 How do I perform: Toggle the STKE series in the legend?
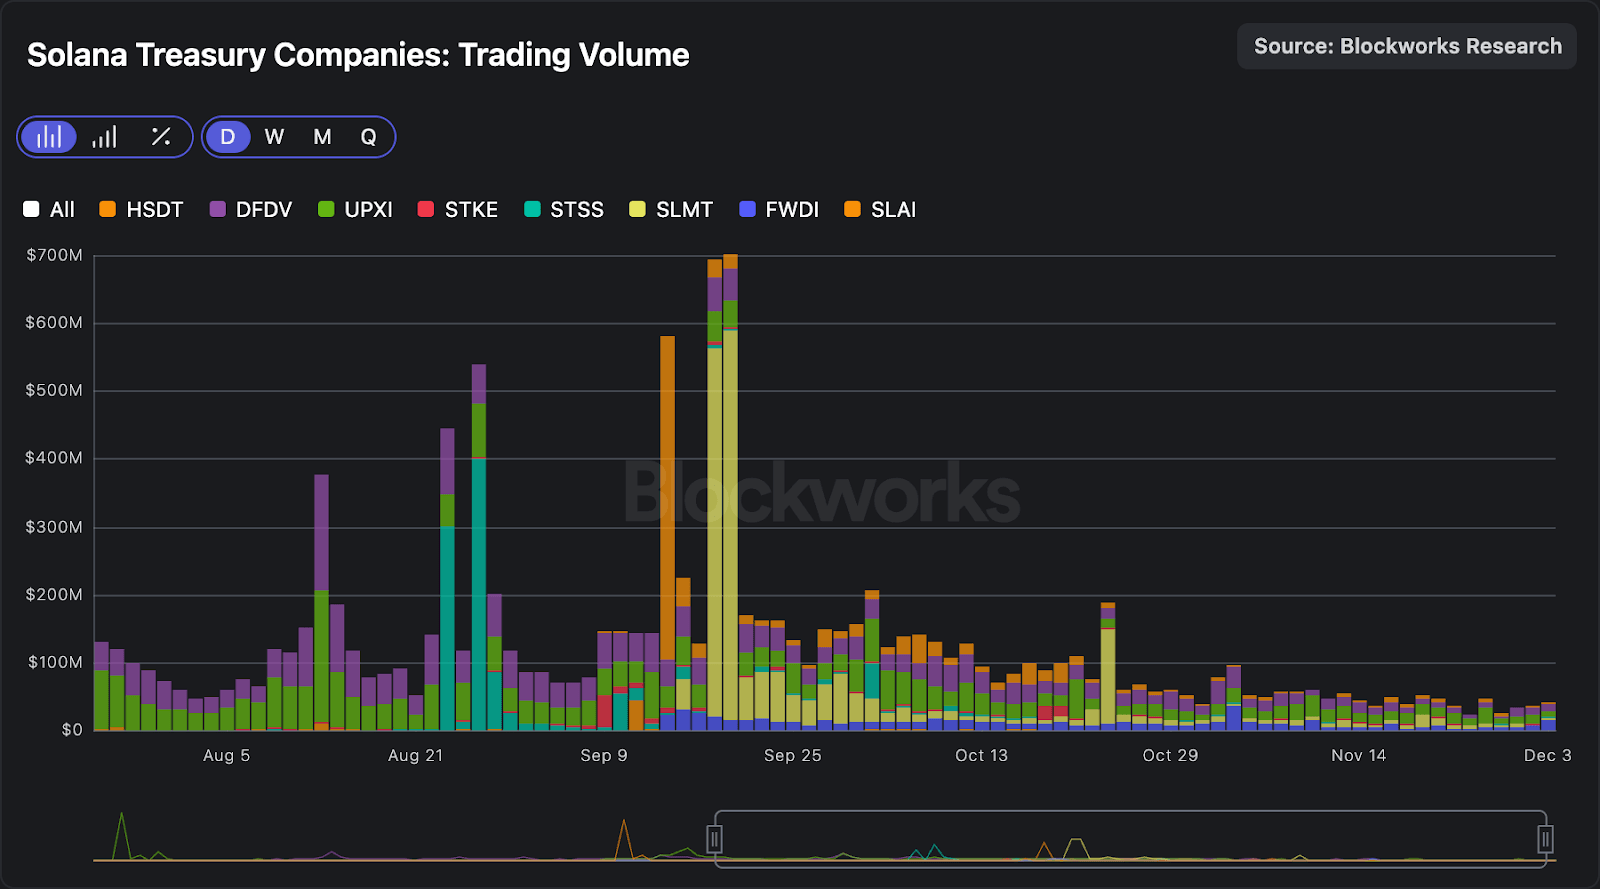tap(458, 209)
